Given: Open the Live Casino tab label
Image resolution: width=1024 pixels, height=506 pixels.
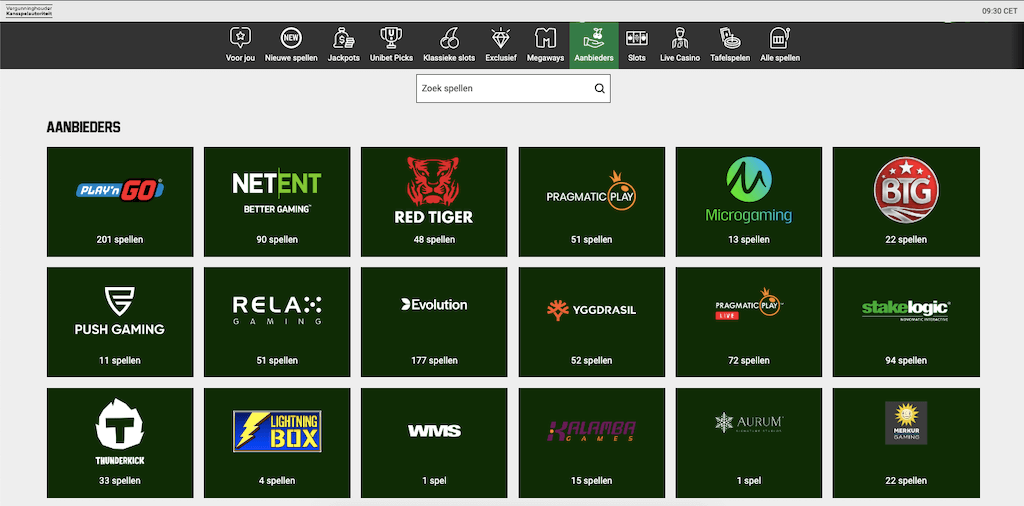Looking at the screenshot, I should (x=680, y=58).
